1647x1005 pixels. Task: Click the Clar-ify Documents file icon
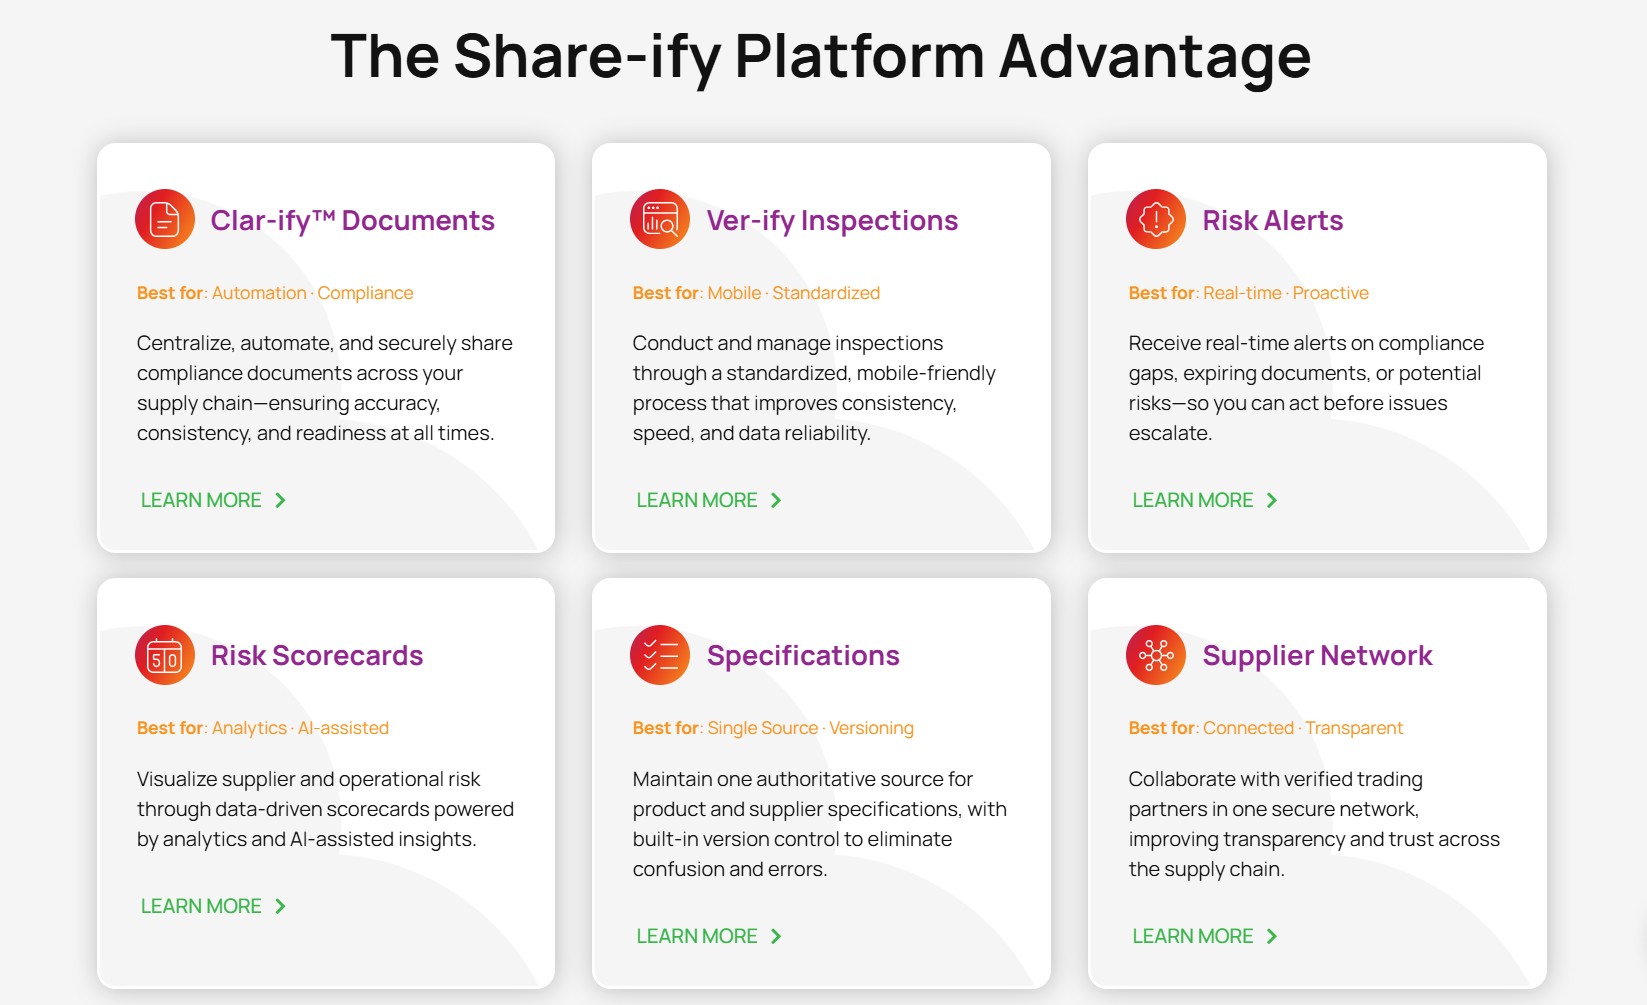point(165,219)
